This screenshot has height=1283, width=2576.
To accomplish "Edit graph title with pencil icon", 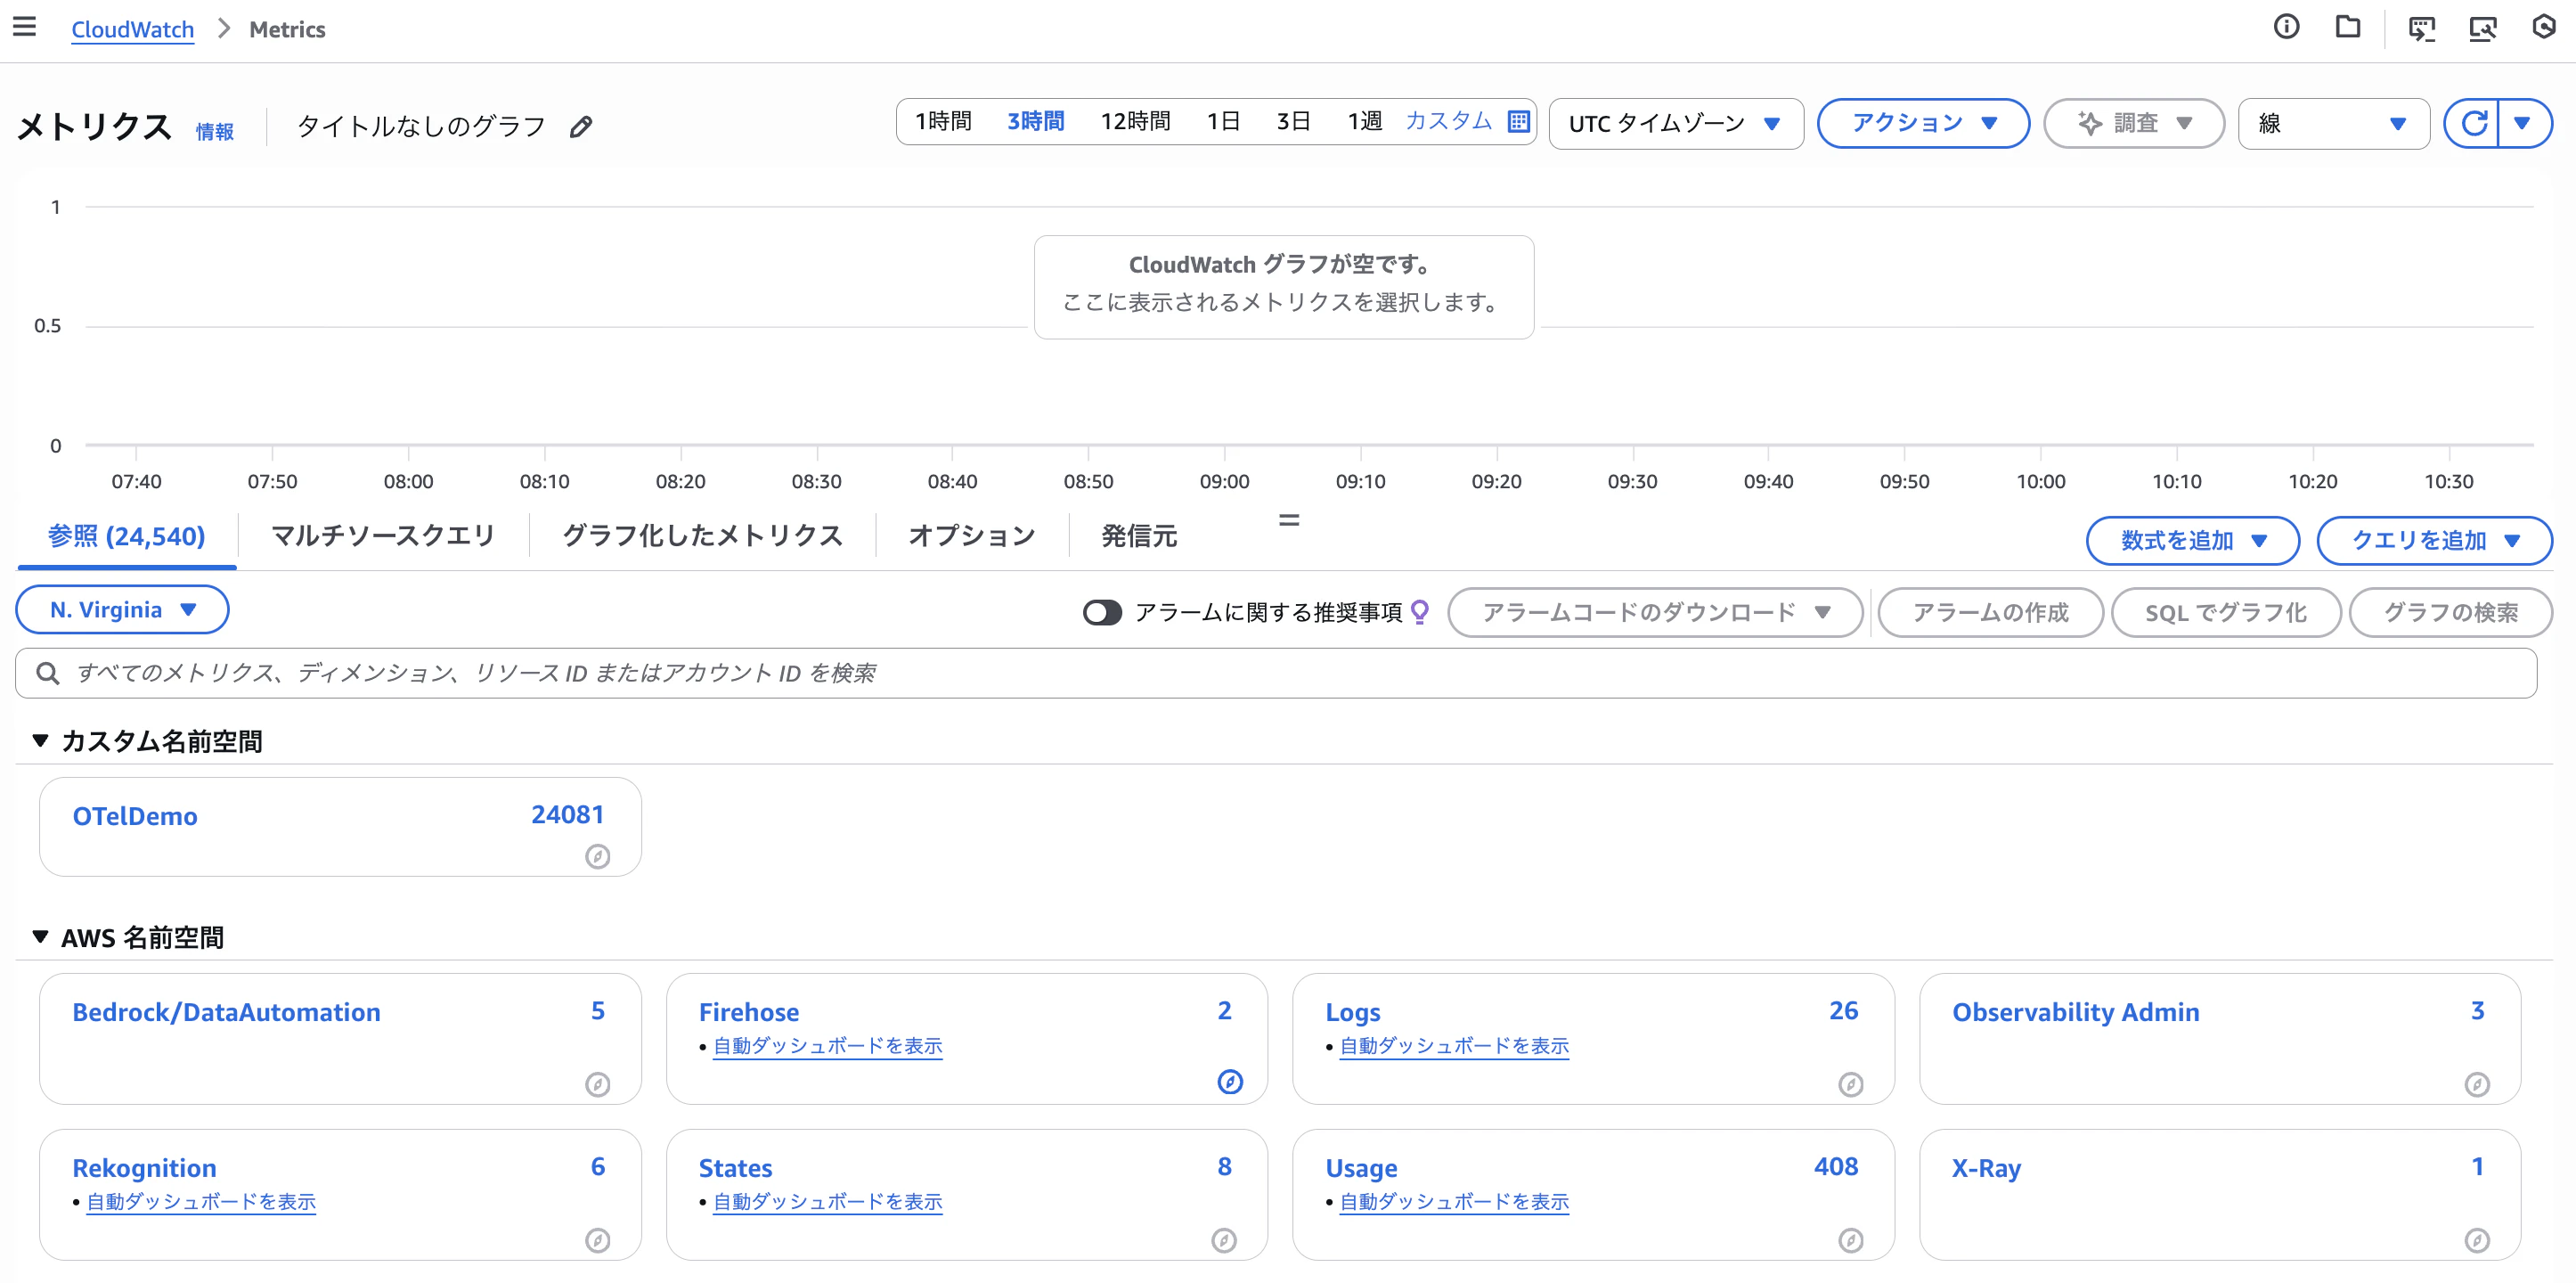I will tap(581, 127).
